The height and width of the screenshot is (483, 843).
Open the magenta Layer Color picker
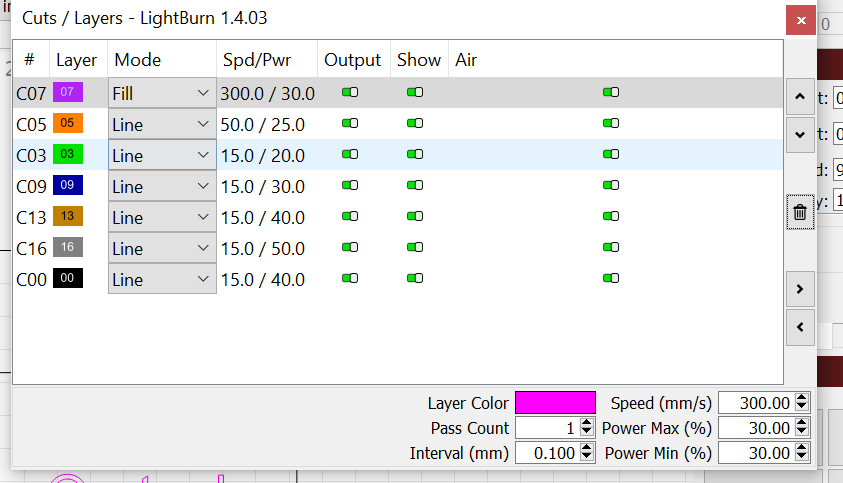coord(555,402)
